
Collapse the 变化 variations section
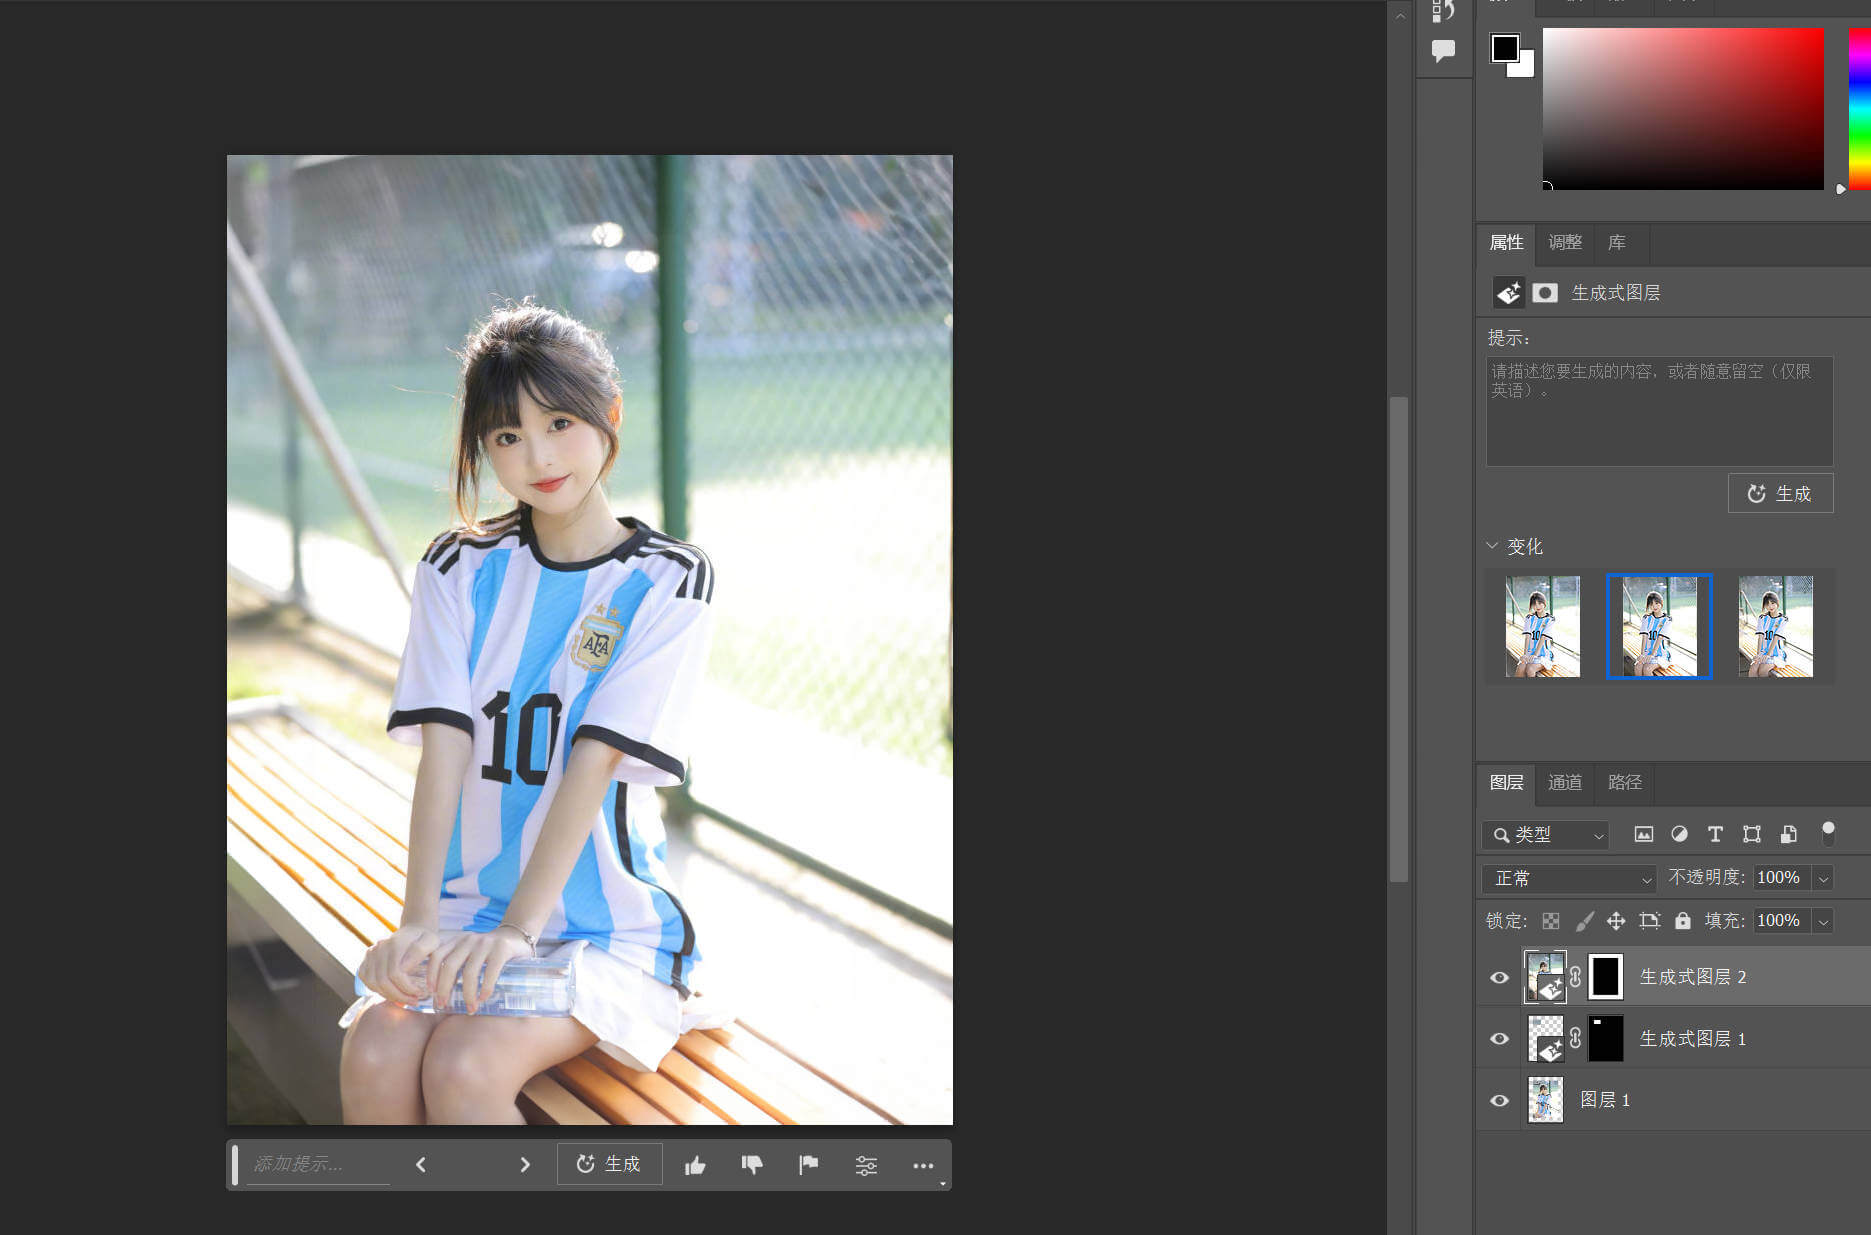tap(1492, 546)
